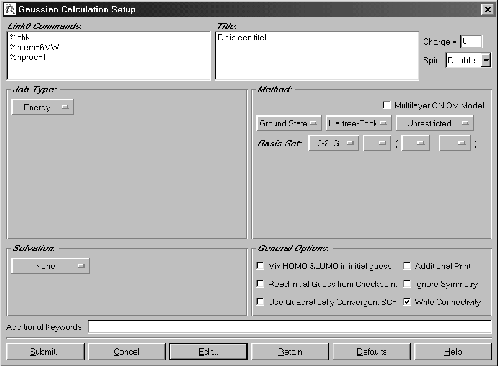Open the Ground State method dropdown
The height and width of the screenshot is (366, 498).
click(289, 123)
